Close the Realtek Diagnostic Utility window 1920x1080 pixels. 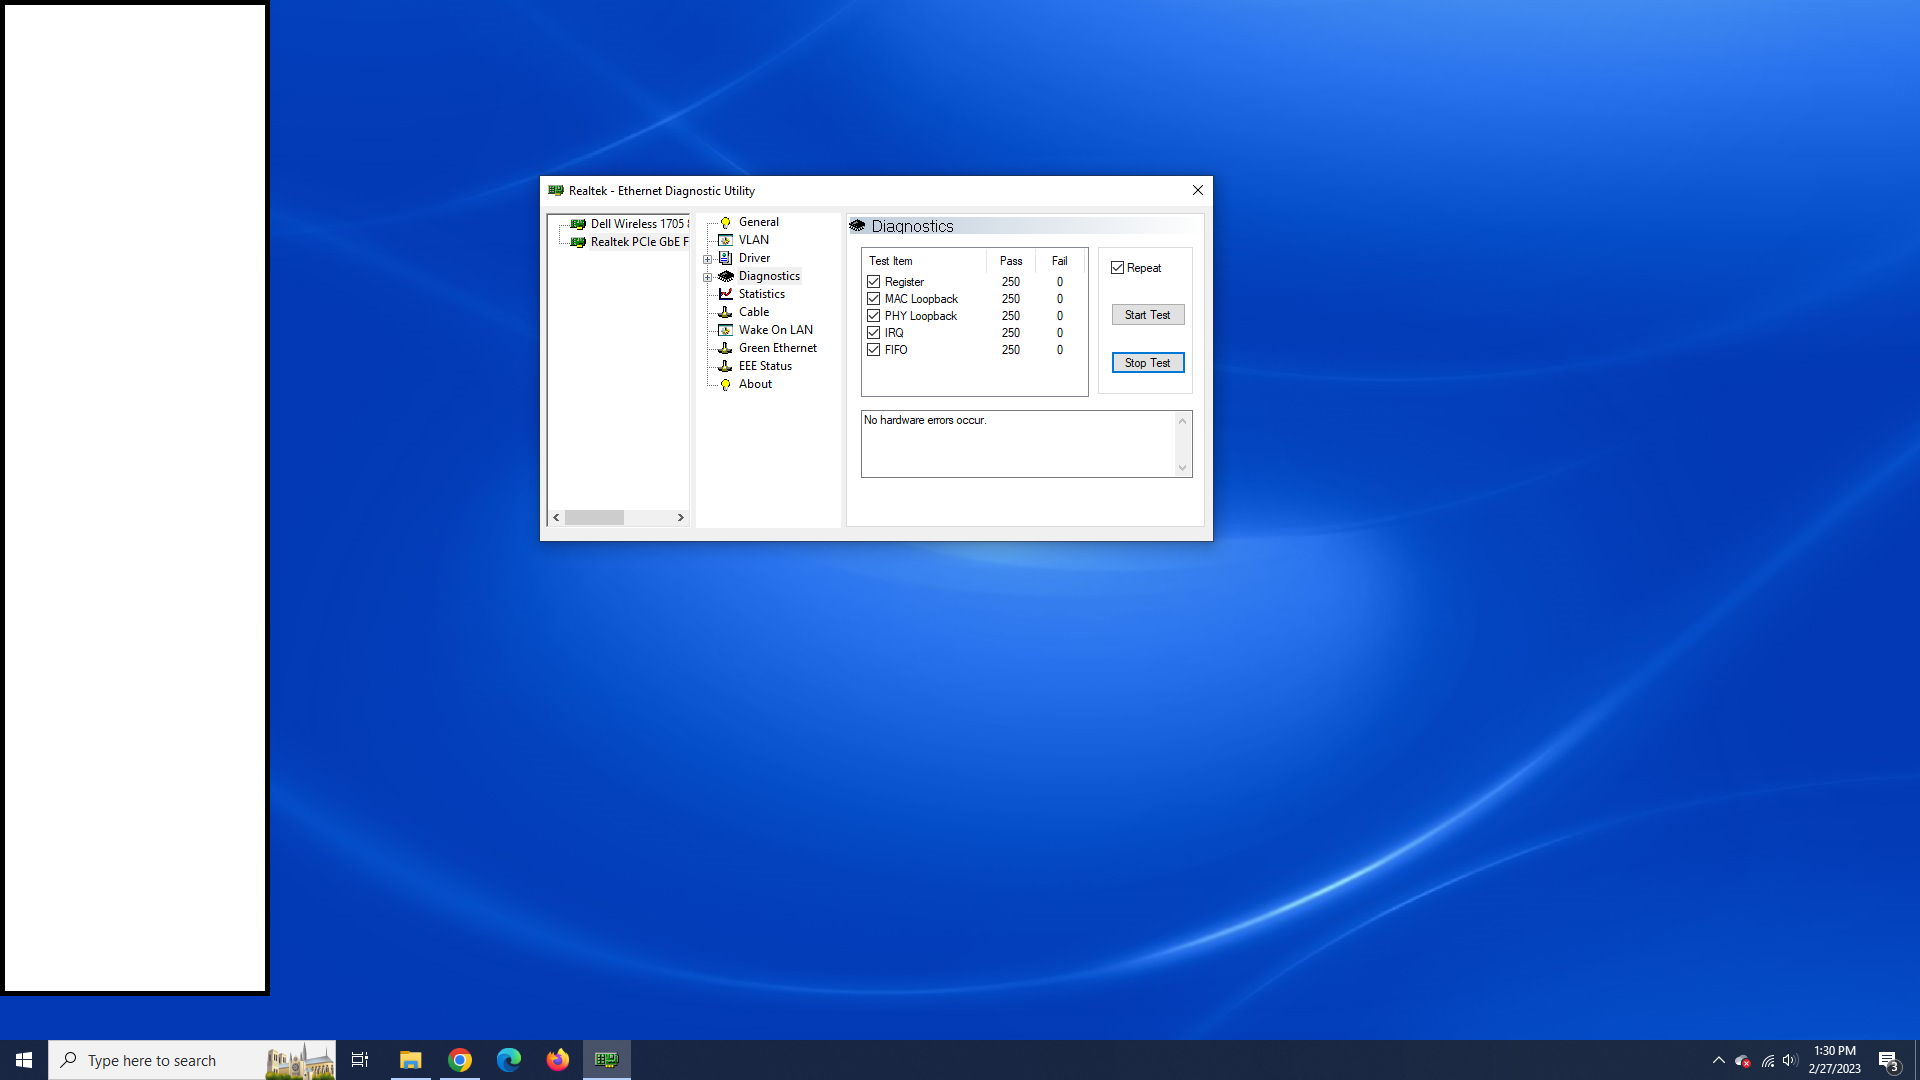(1197, 190)
